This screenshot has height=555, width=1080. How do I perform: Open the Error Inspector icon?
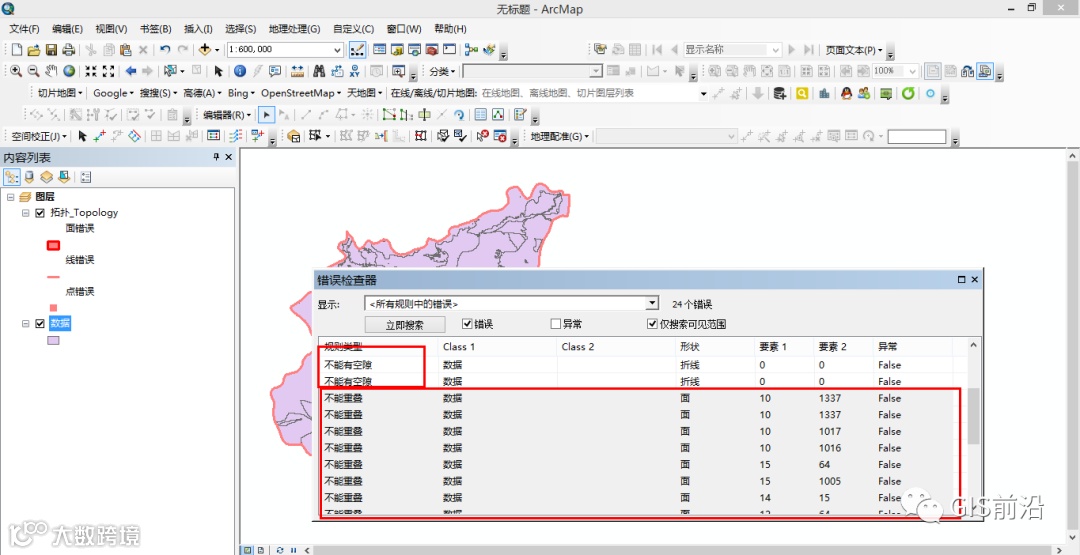(500, 136)
